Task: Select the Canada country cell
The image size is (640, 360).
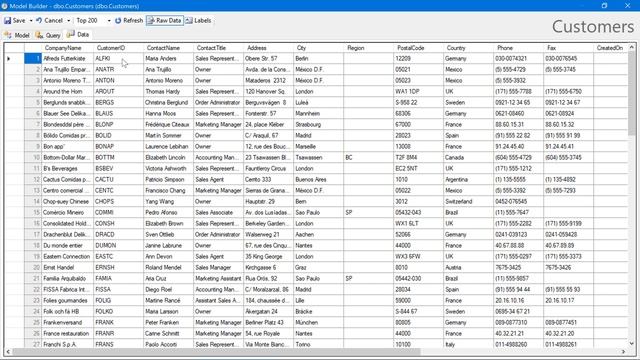Action: [x=468, y=158]
